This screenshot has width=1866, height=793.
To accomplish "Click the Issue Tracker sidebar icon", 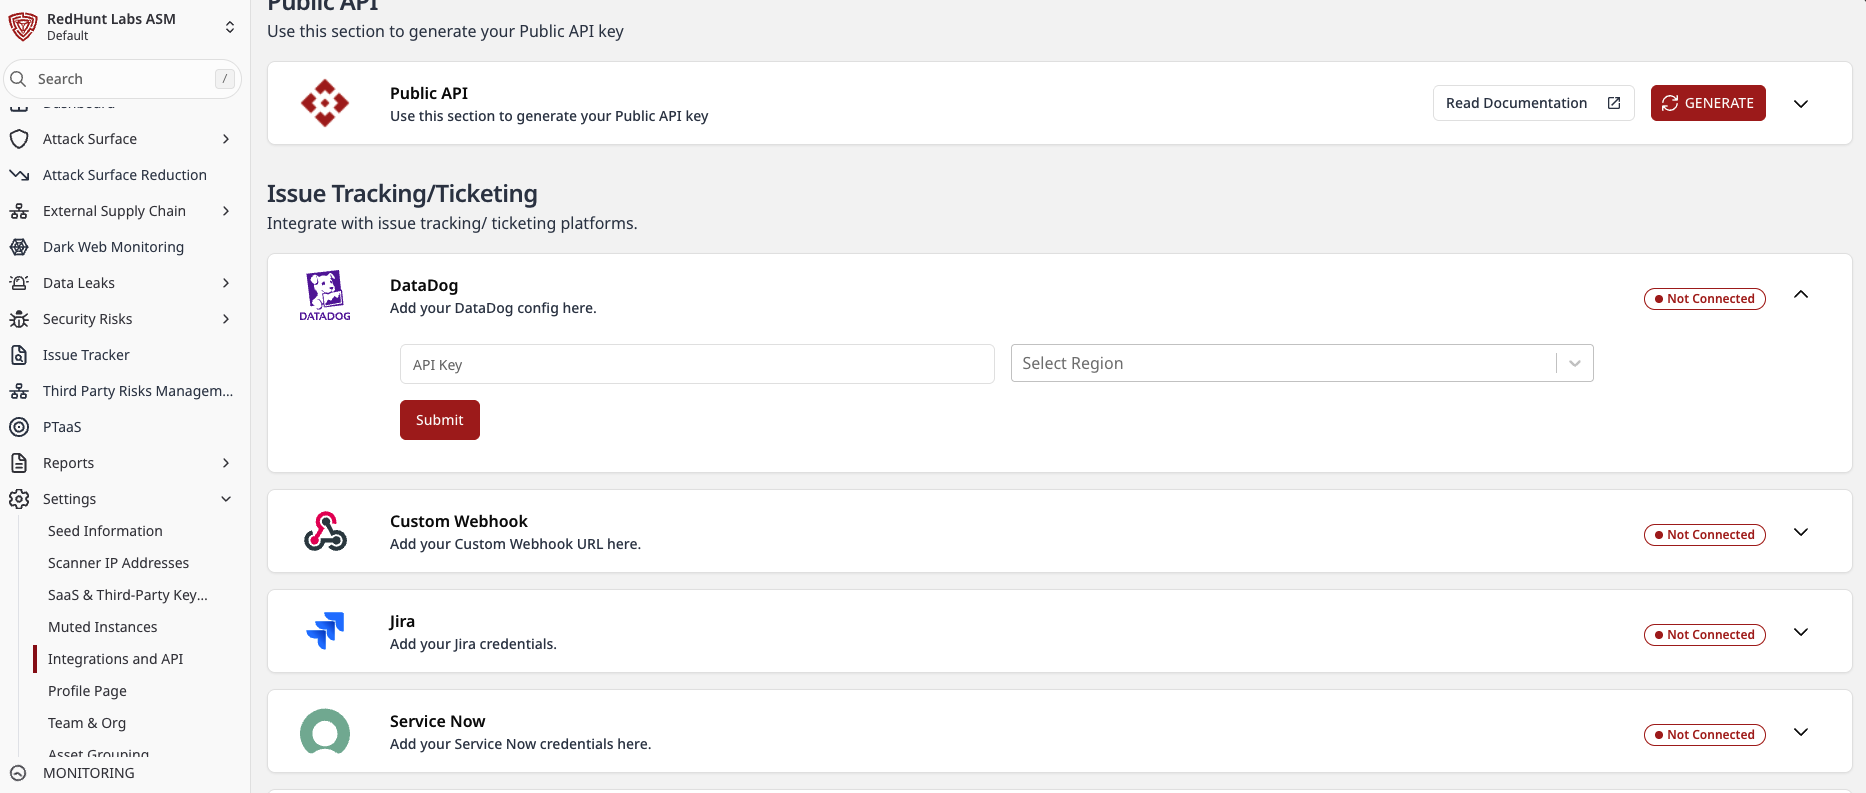I will [19, 355].
